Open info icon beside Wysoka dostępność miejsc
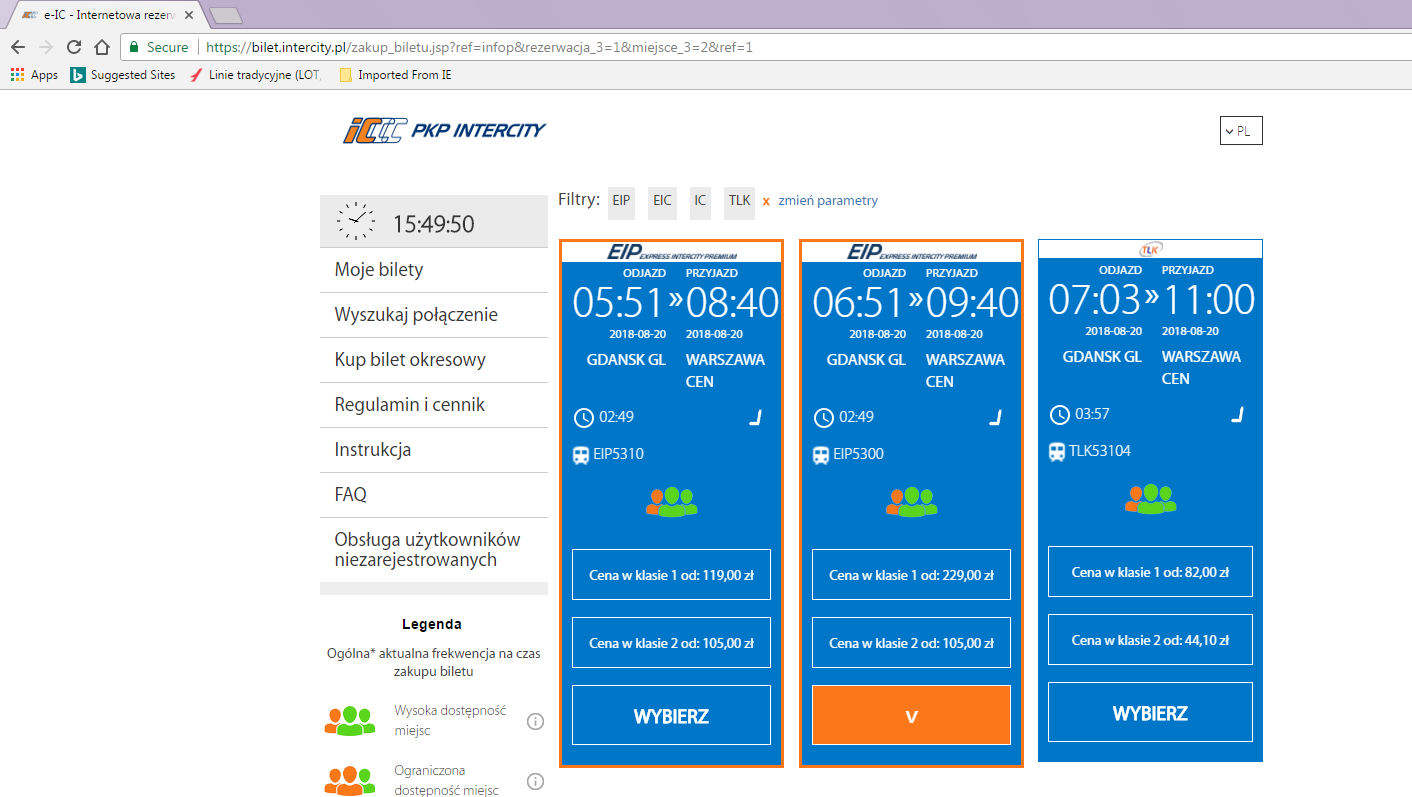Viewport: 1412px width, 797px height. pos(535,721)
